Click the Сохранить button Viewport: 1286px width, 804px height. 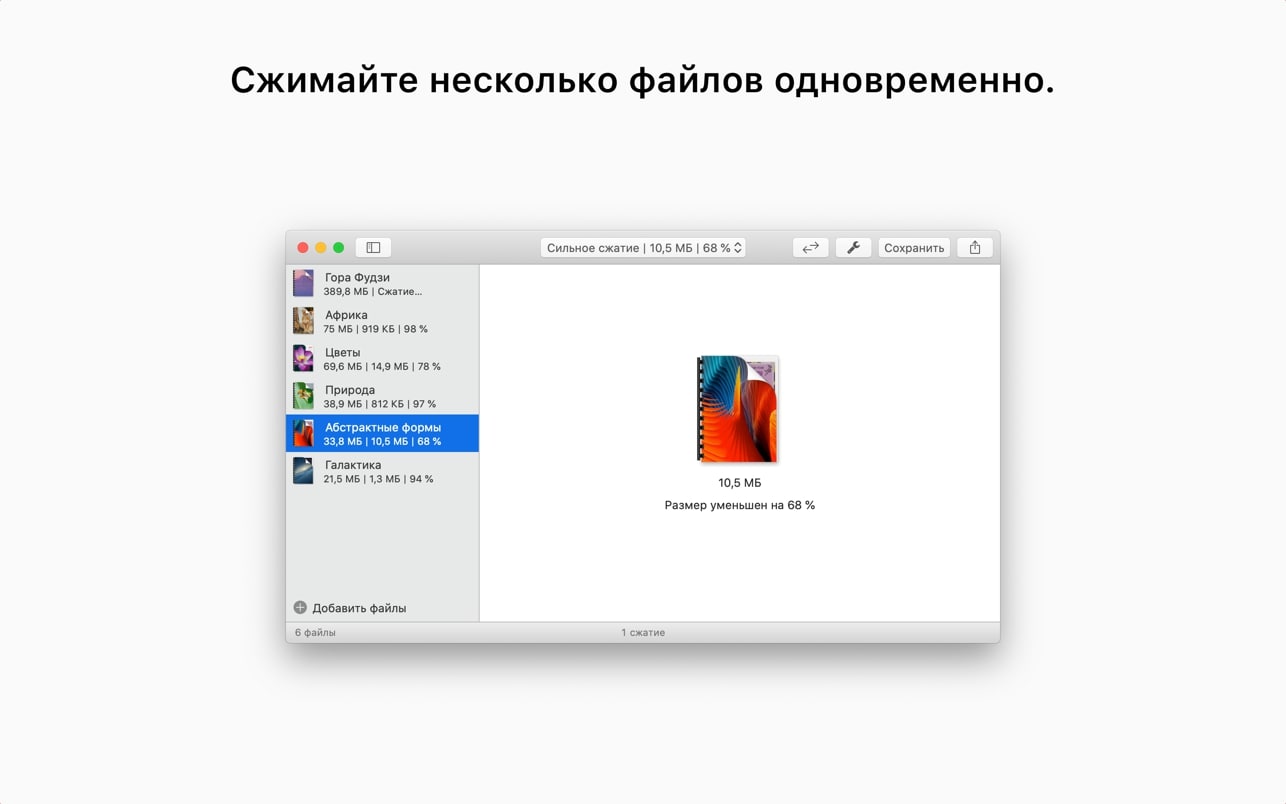click(x=914, y=248)
